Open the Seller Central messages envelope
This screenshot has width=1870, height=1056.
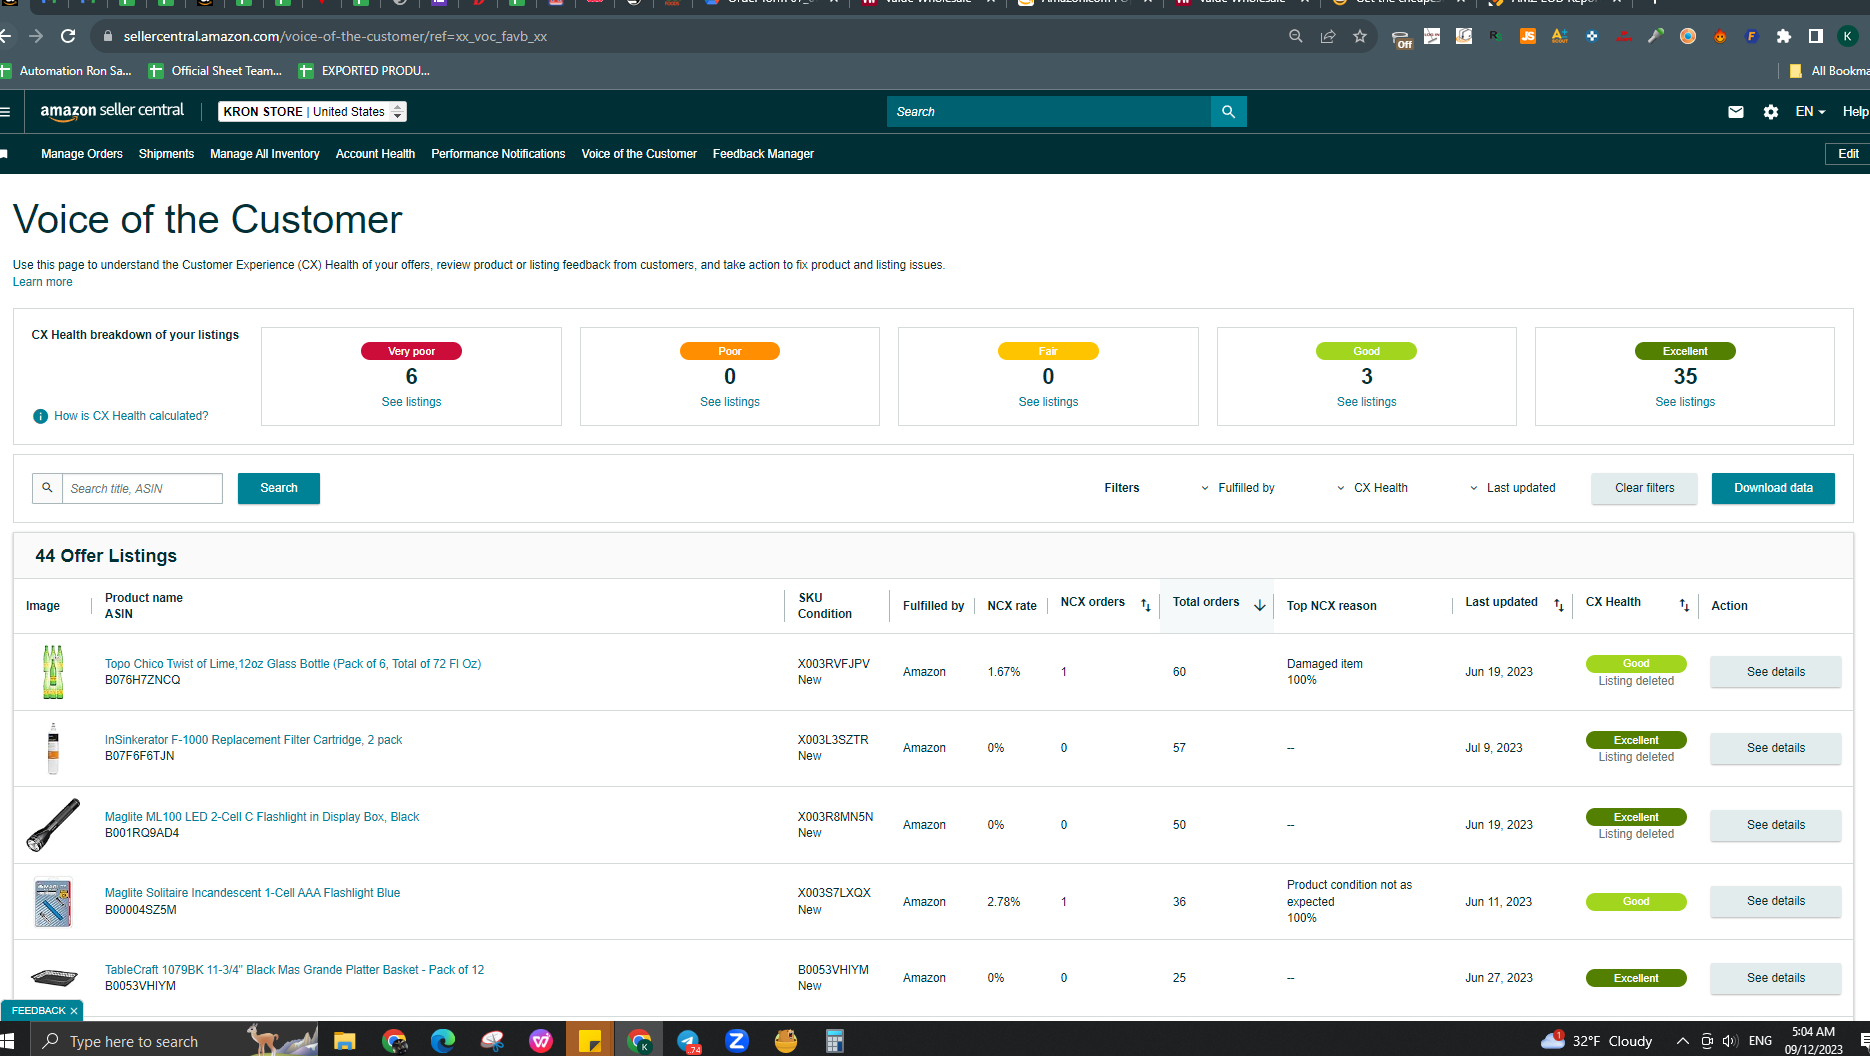(1736, 112)
